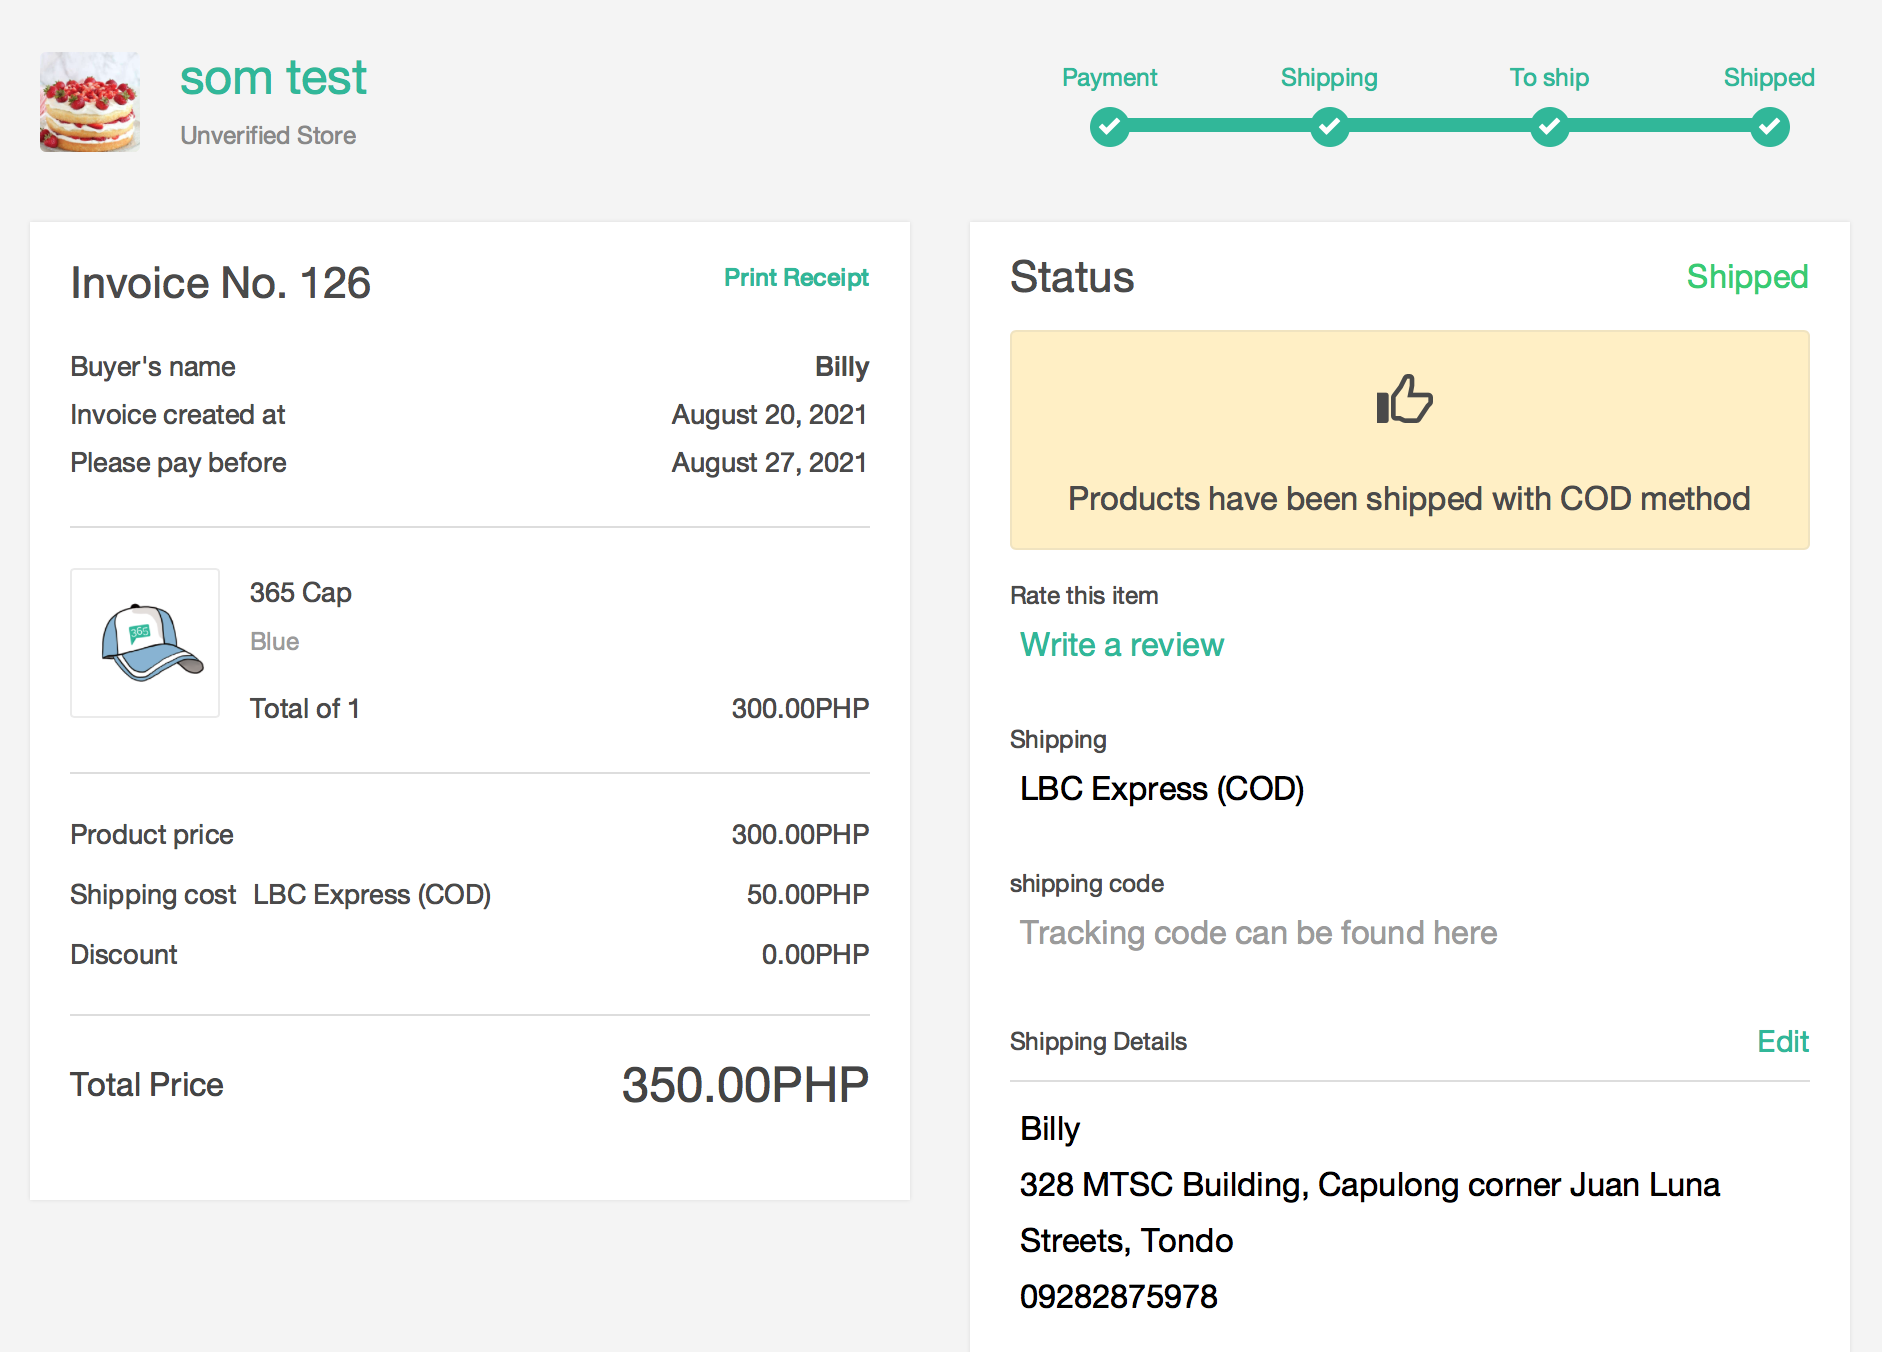Click the To ship progress step label
Screen dimensions: 1882x1352
pyautogui.click(x=1549, y=78)
